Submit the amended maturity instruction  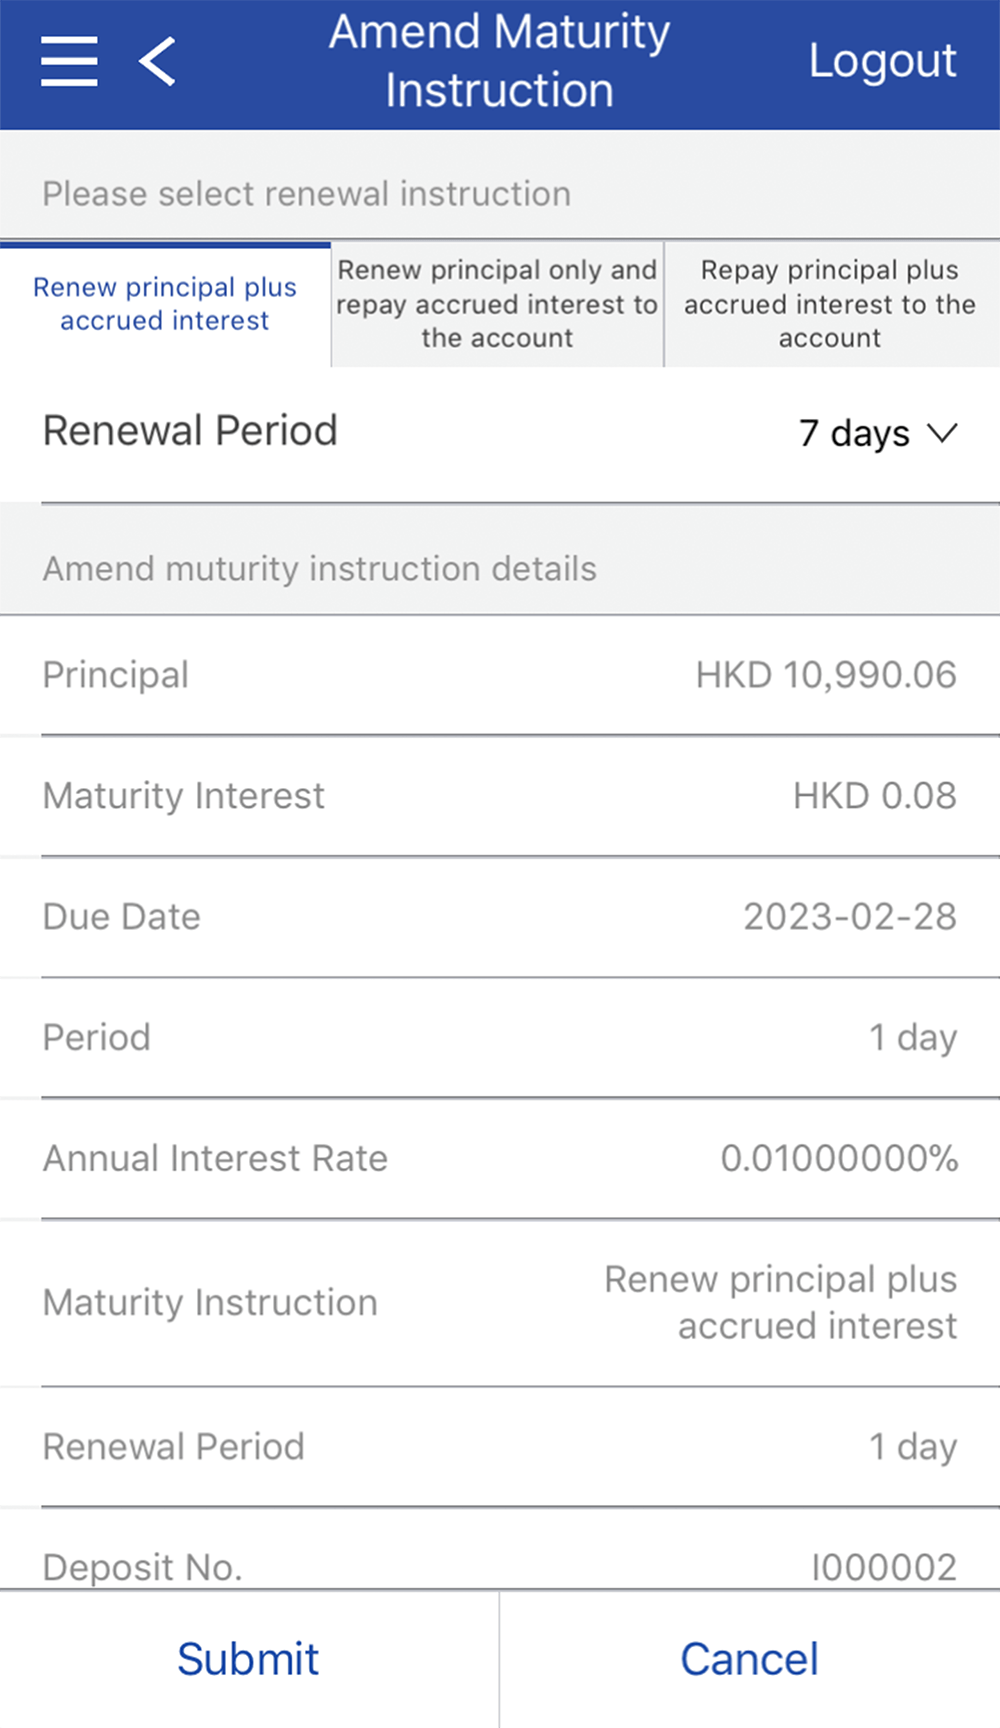pos(248,1659)
